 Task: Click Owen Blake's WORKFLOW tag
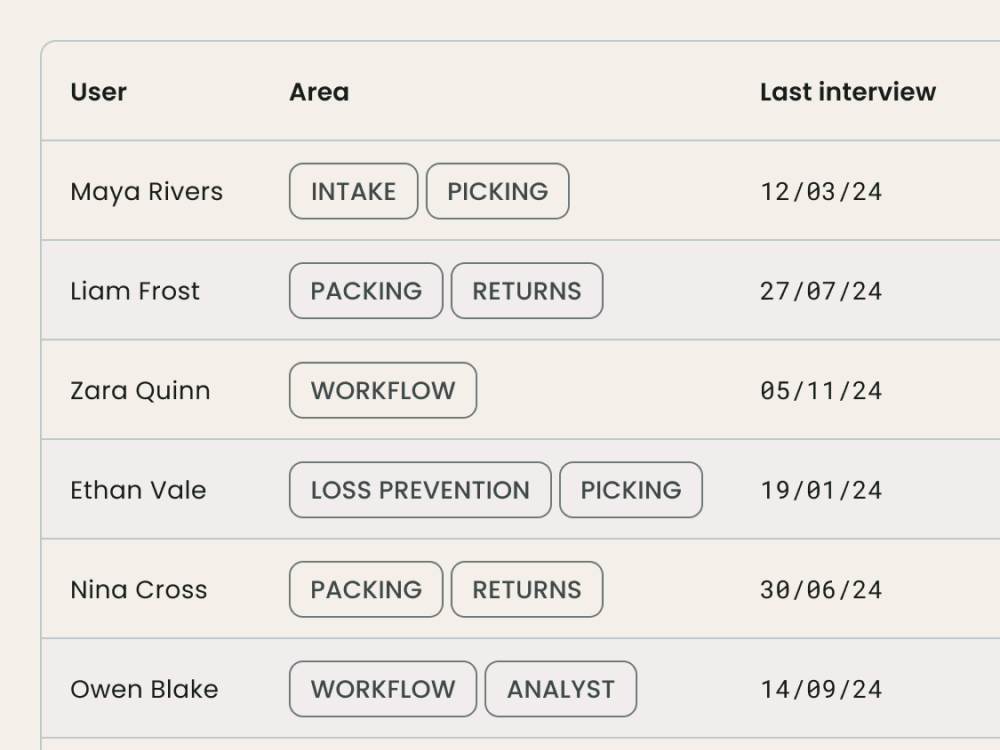coord(383,689)
